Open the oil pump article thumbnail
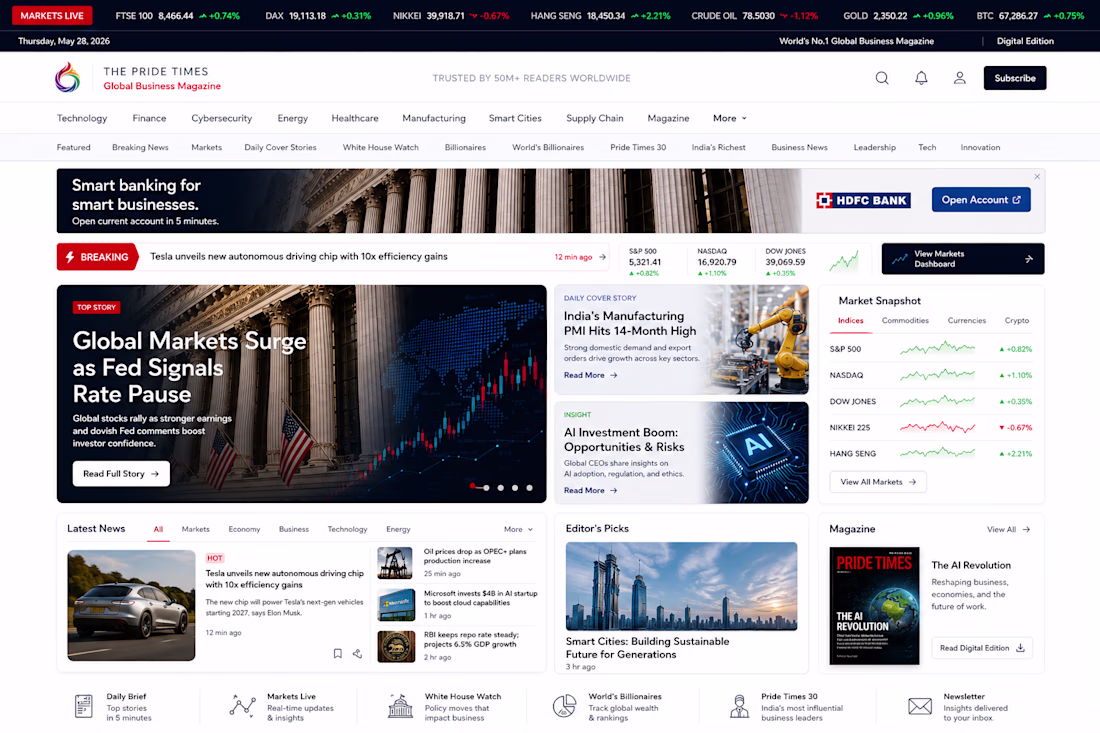 click(x=396, y=564)
